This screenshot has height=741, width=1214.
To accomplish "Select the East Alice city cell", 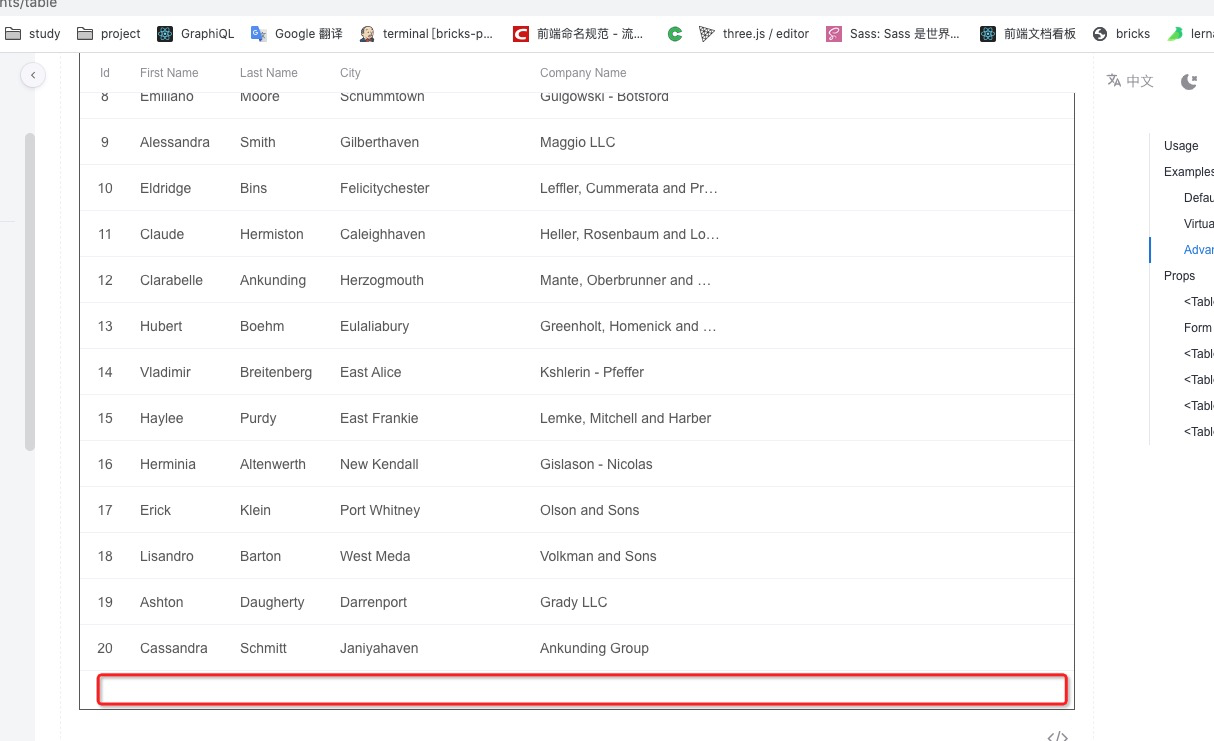I will tap(371, 372).
